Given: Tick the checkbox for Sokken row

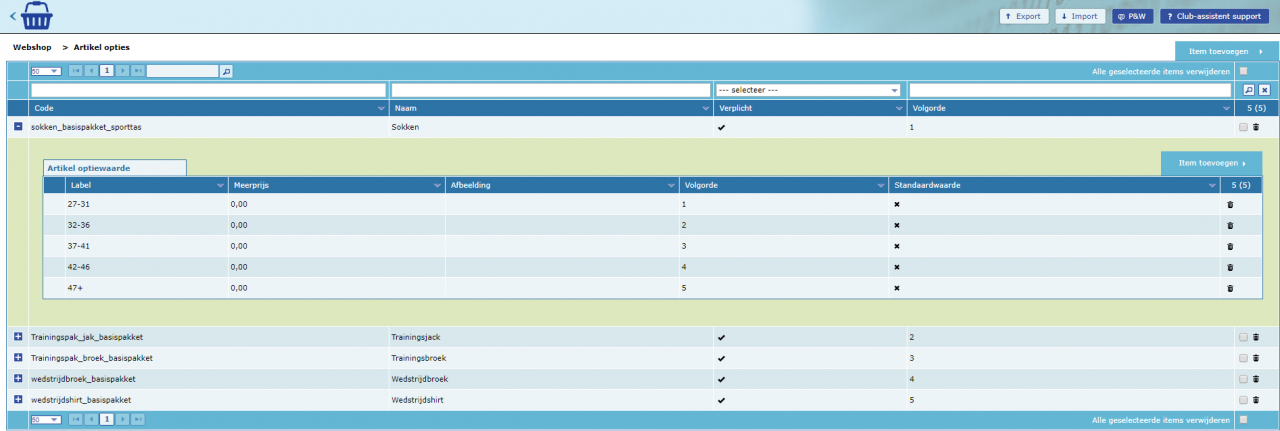Looking at the screenshot, I should [1243, 128].
